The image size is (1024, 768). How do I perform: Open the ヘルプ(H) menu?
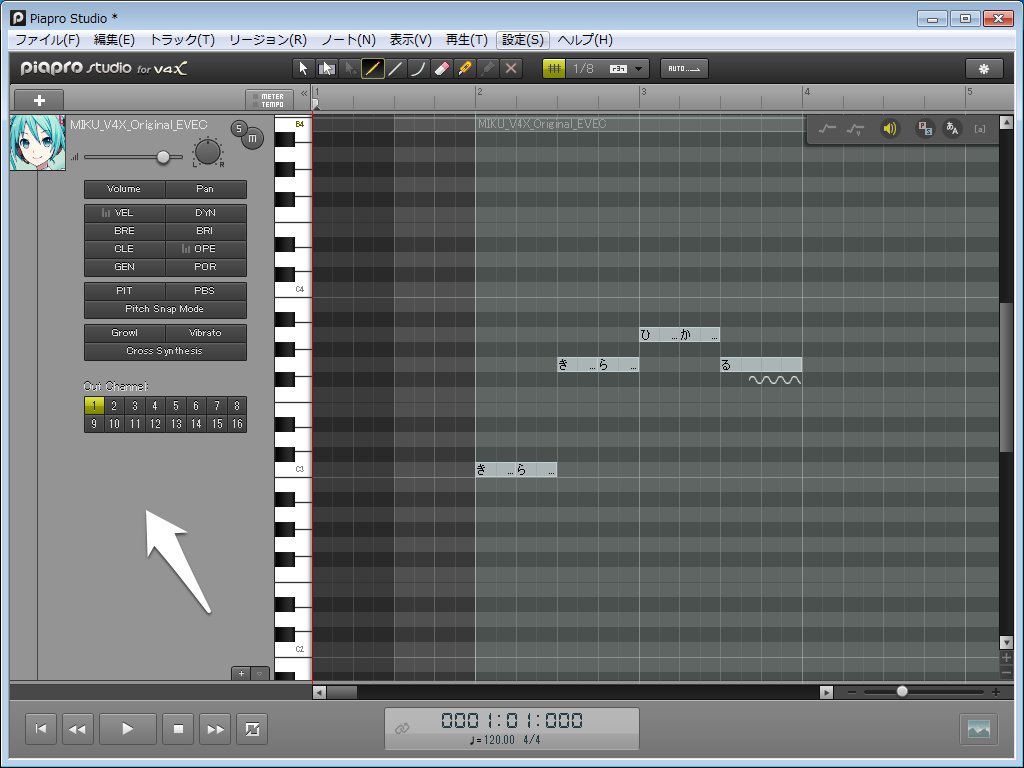pyautogui.click(x=585, y=40)
